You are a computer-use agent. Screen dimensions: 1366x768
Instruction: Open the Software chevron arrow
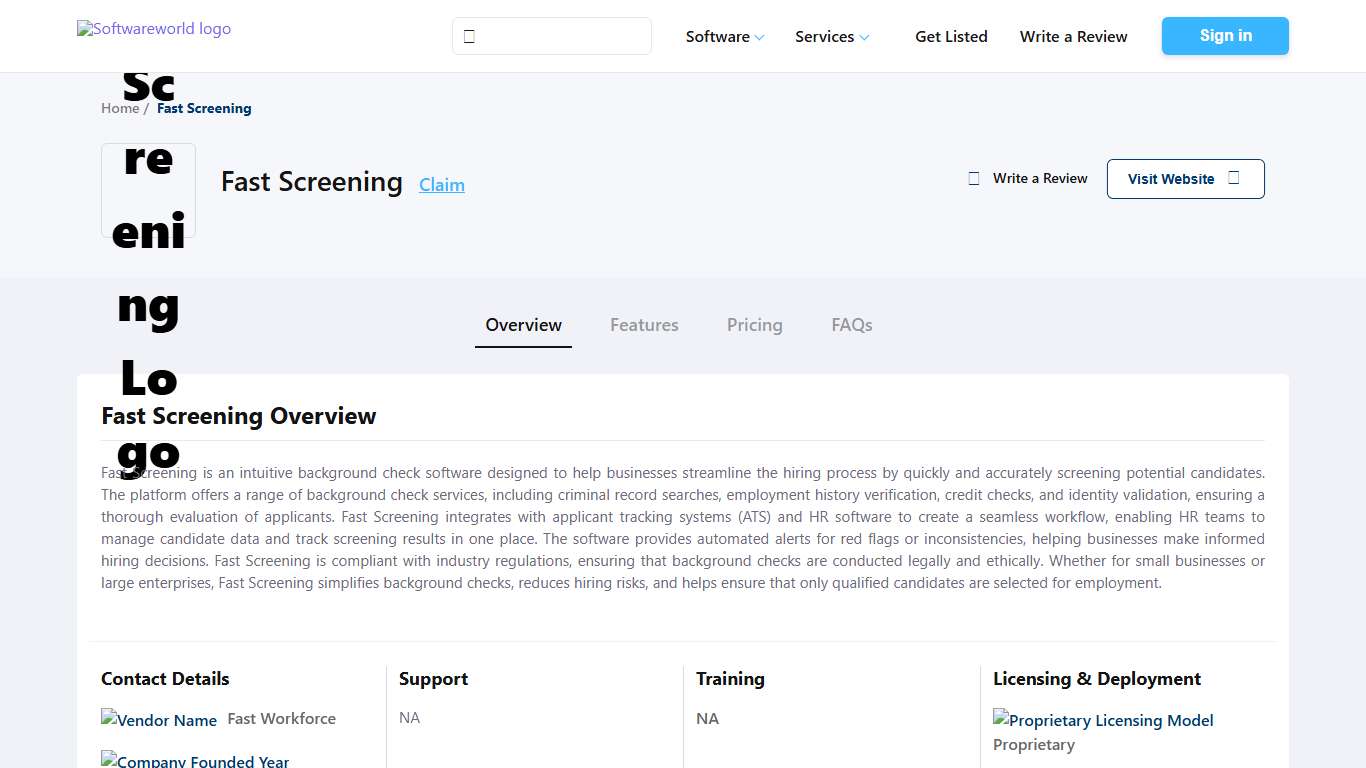point(758,38)
